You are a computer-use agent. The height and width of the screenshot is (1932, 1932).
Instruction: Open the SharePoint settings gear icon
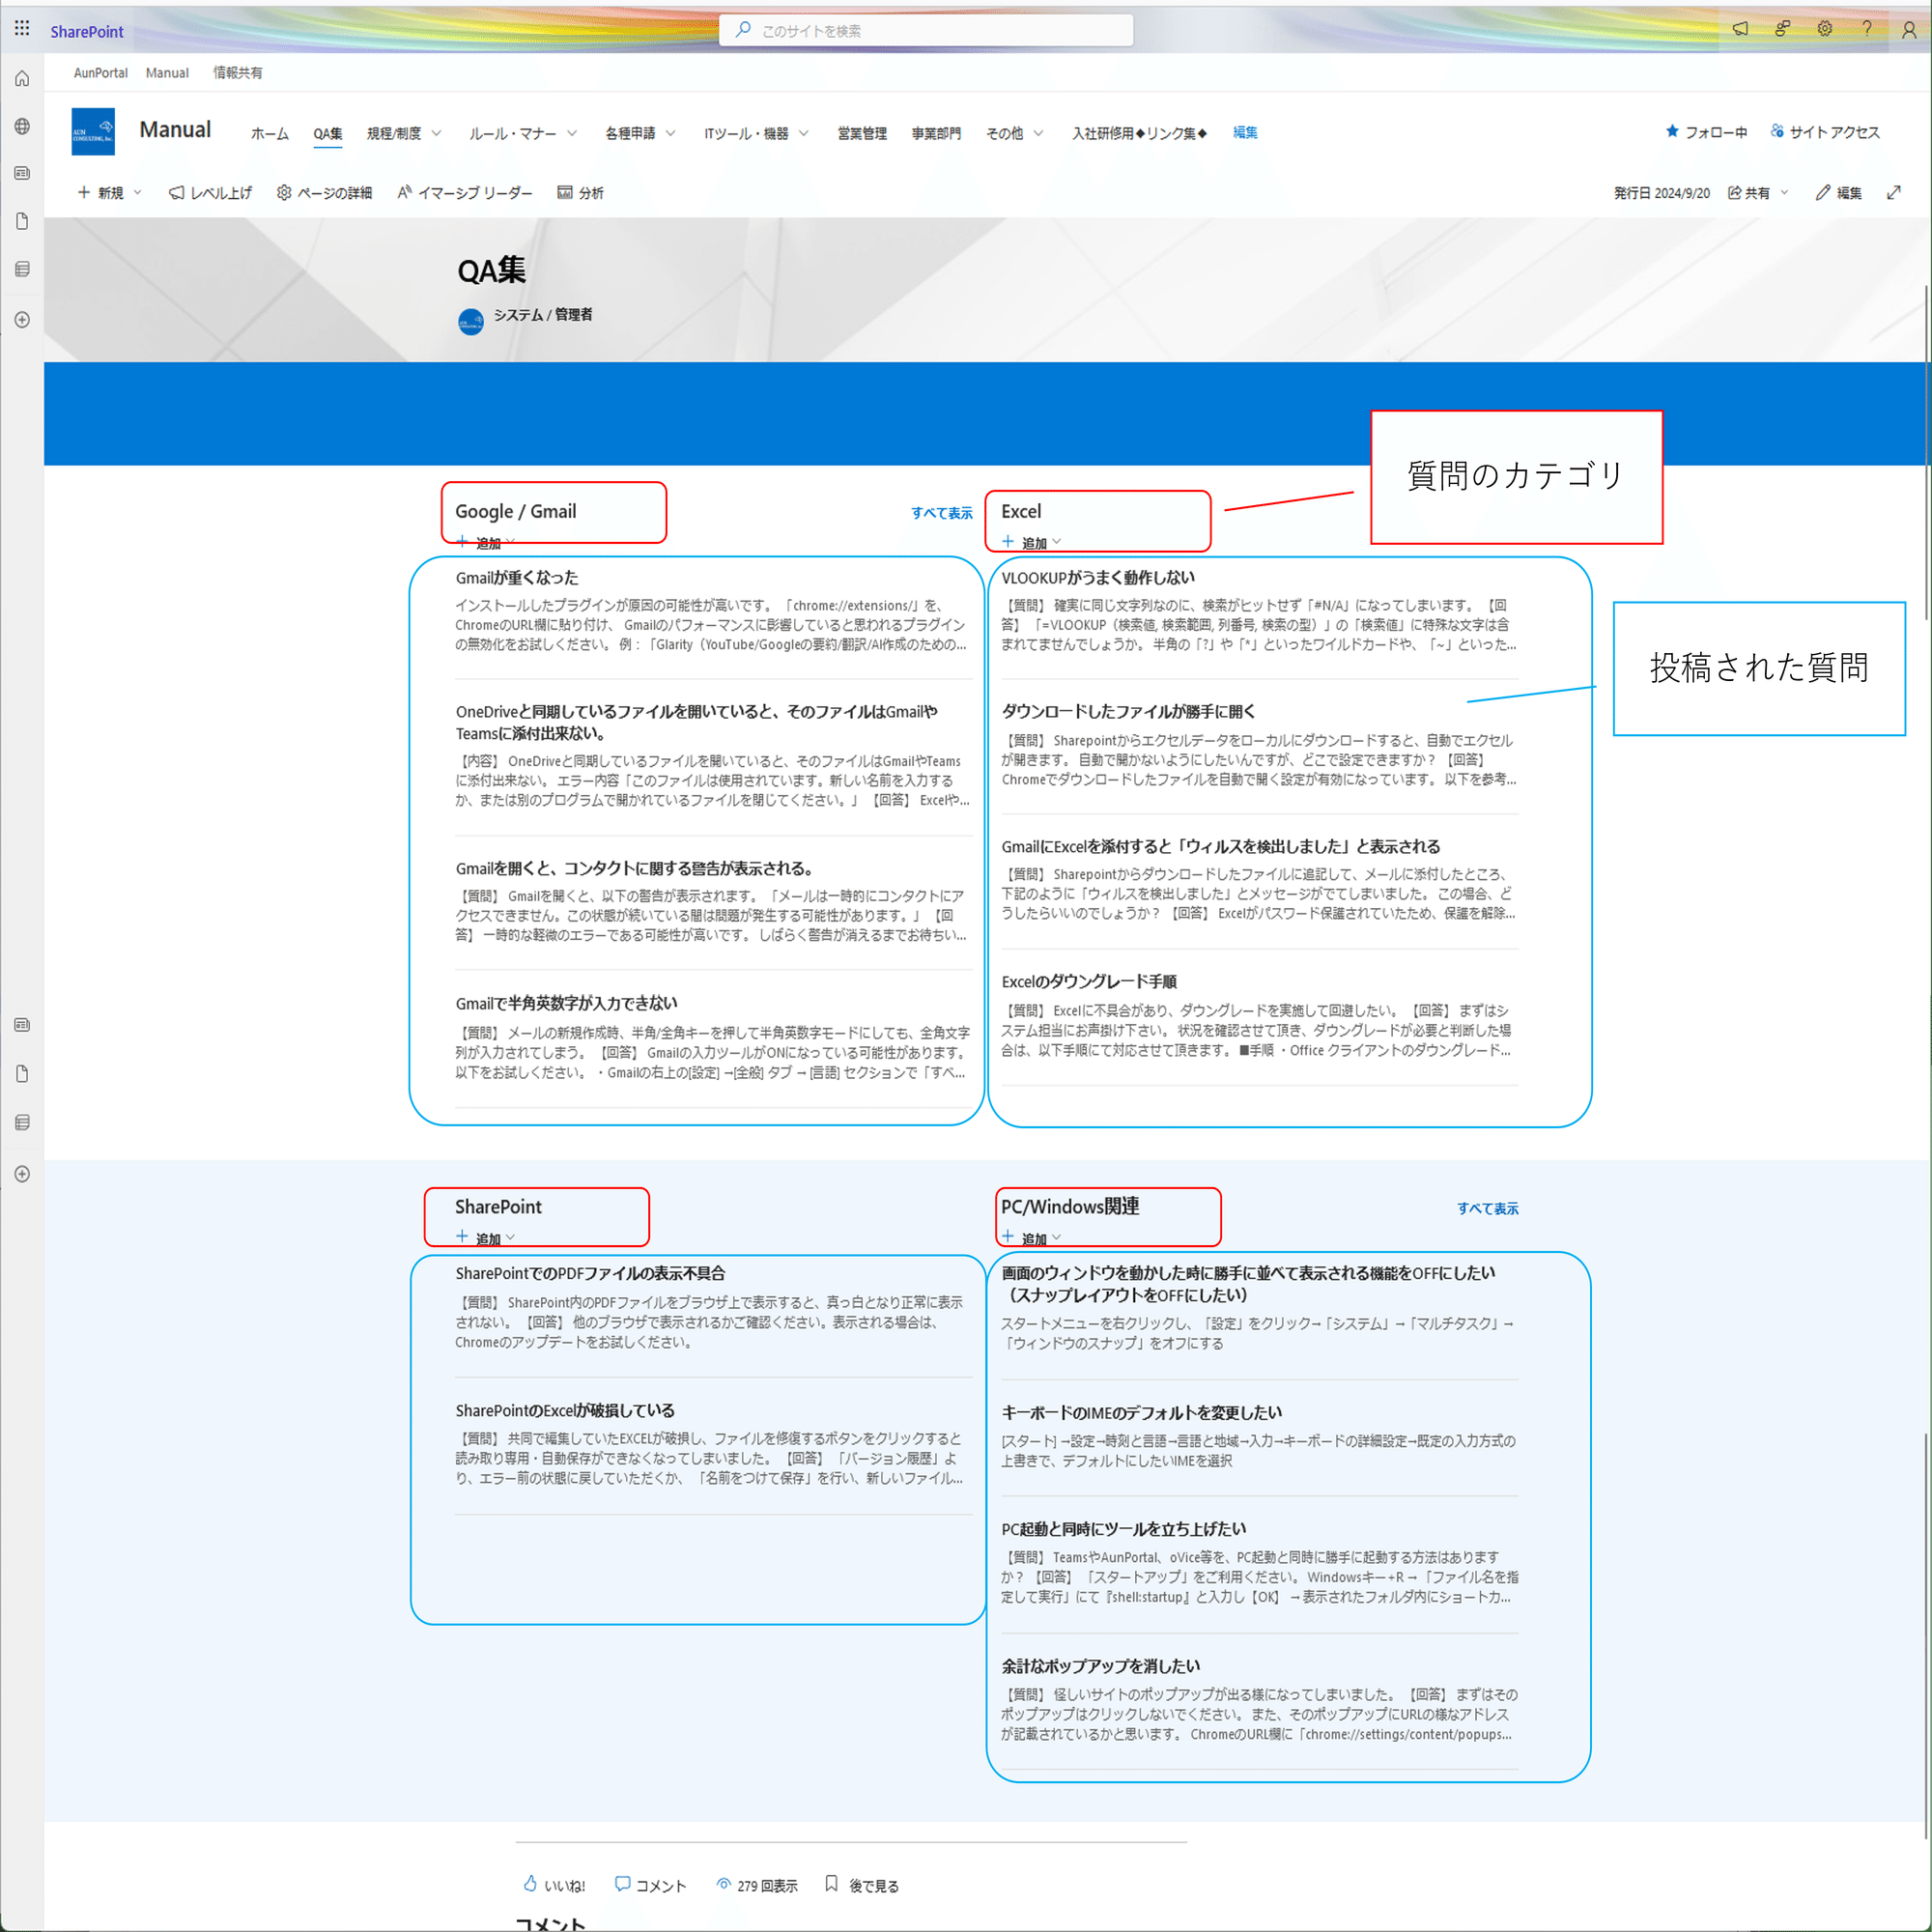point(1825,29)
